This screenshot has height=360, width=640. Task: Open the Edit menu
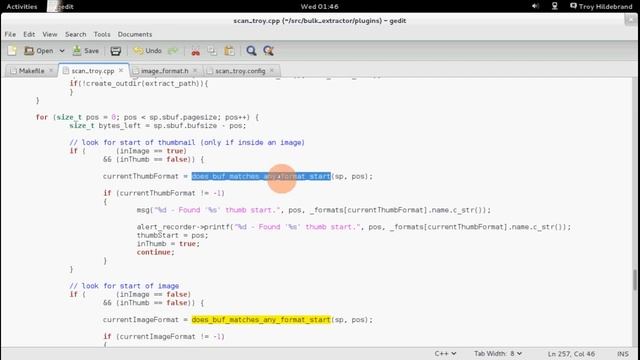(x=29, y=34)
